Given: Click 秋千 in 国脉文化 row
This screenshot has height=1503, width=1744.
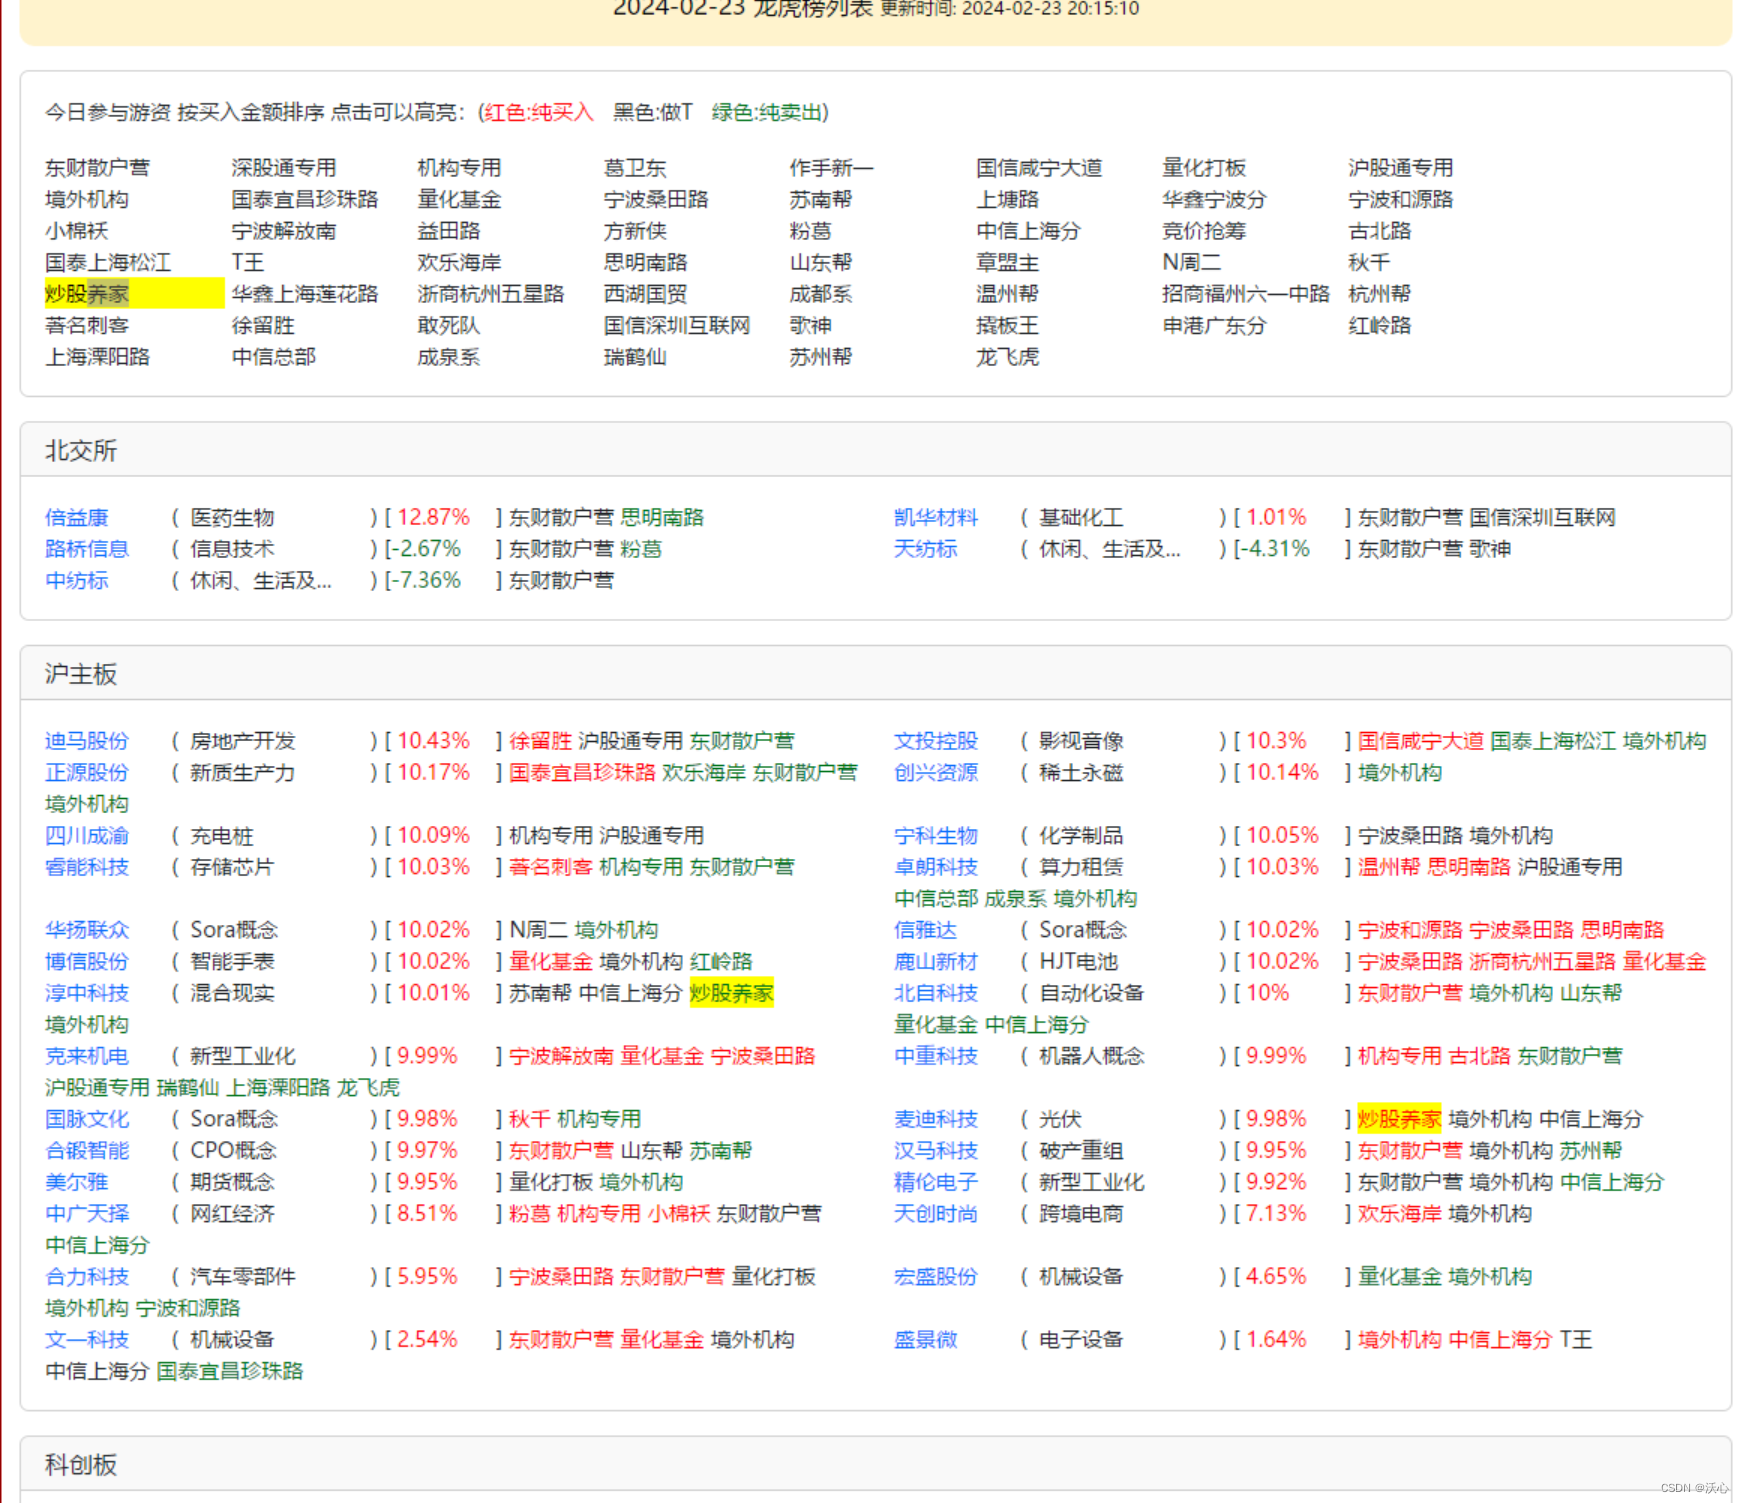Looking at the screenshot, I should click(530, 1119).
